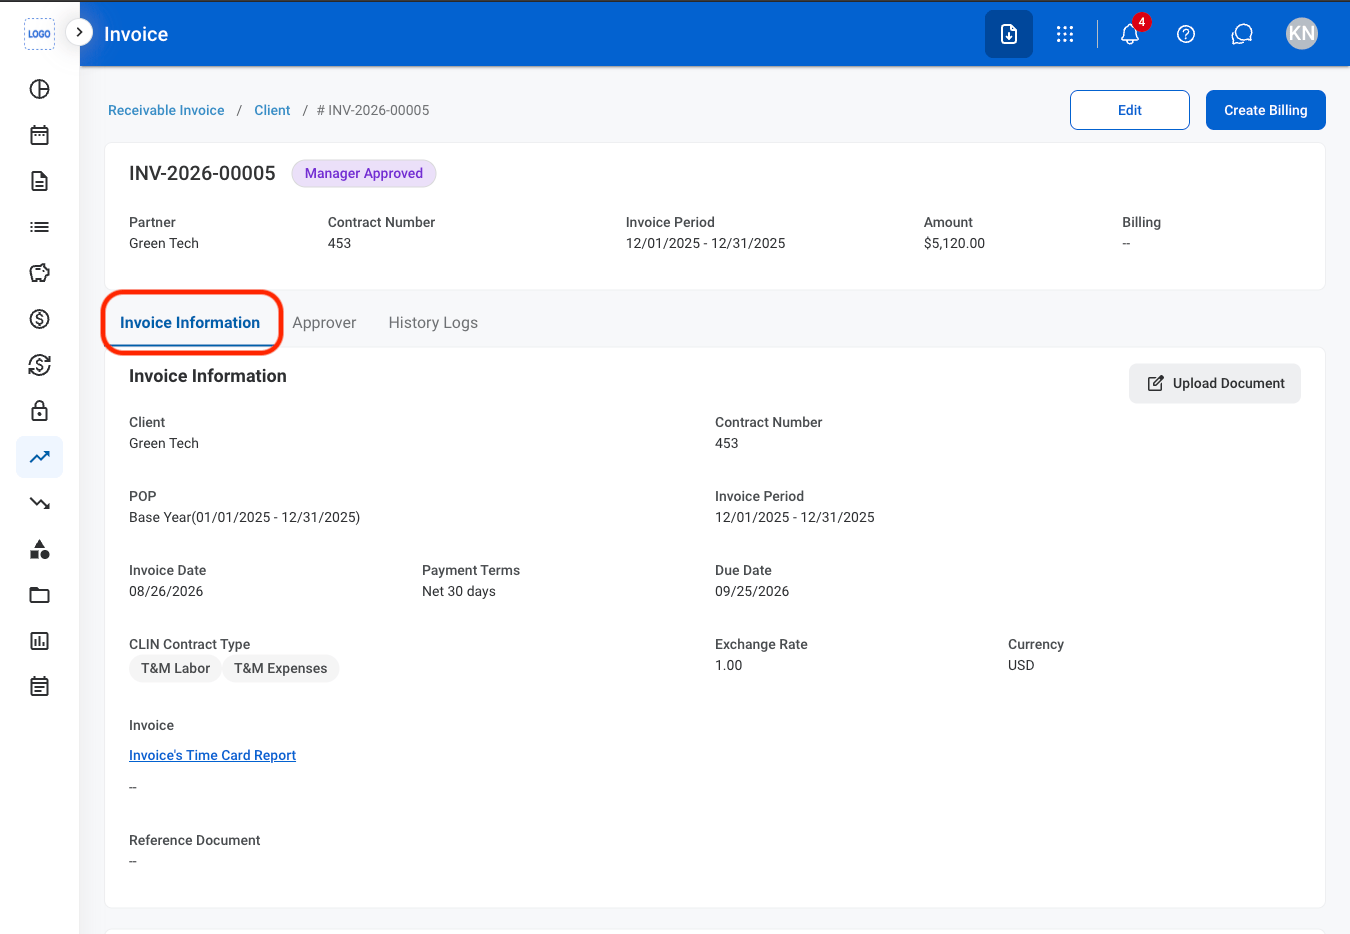
Task: Click the Upload Document button
Action: 1215,383
